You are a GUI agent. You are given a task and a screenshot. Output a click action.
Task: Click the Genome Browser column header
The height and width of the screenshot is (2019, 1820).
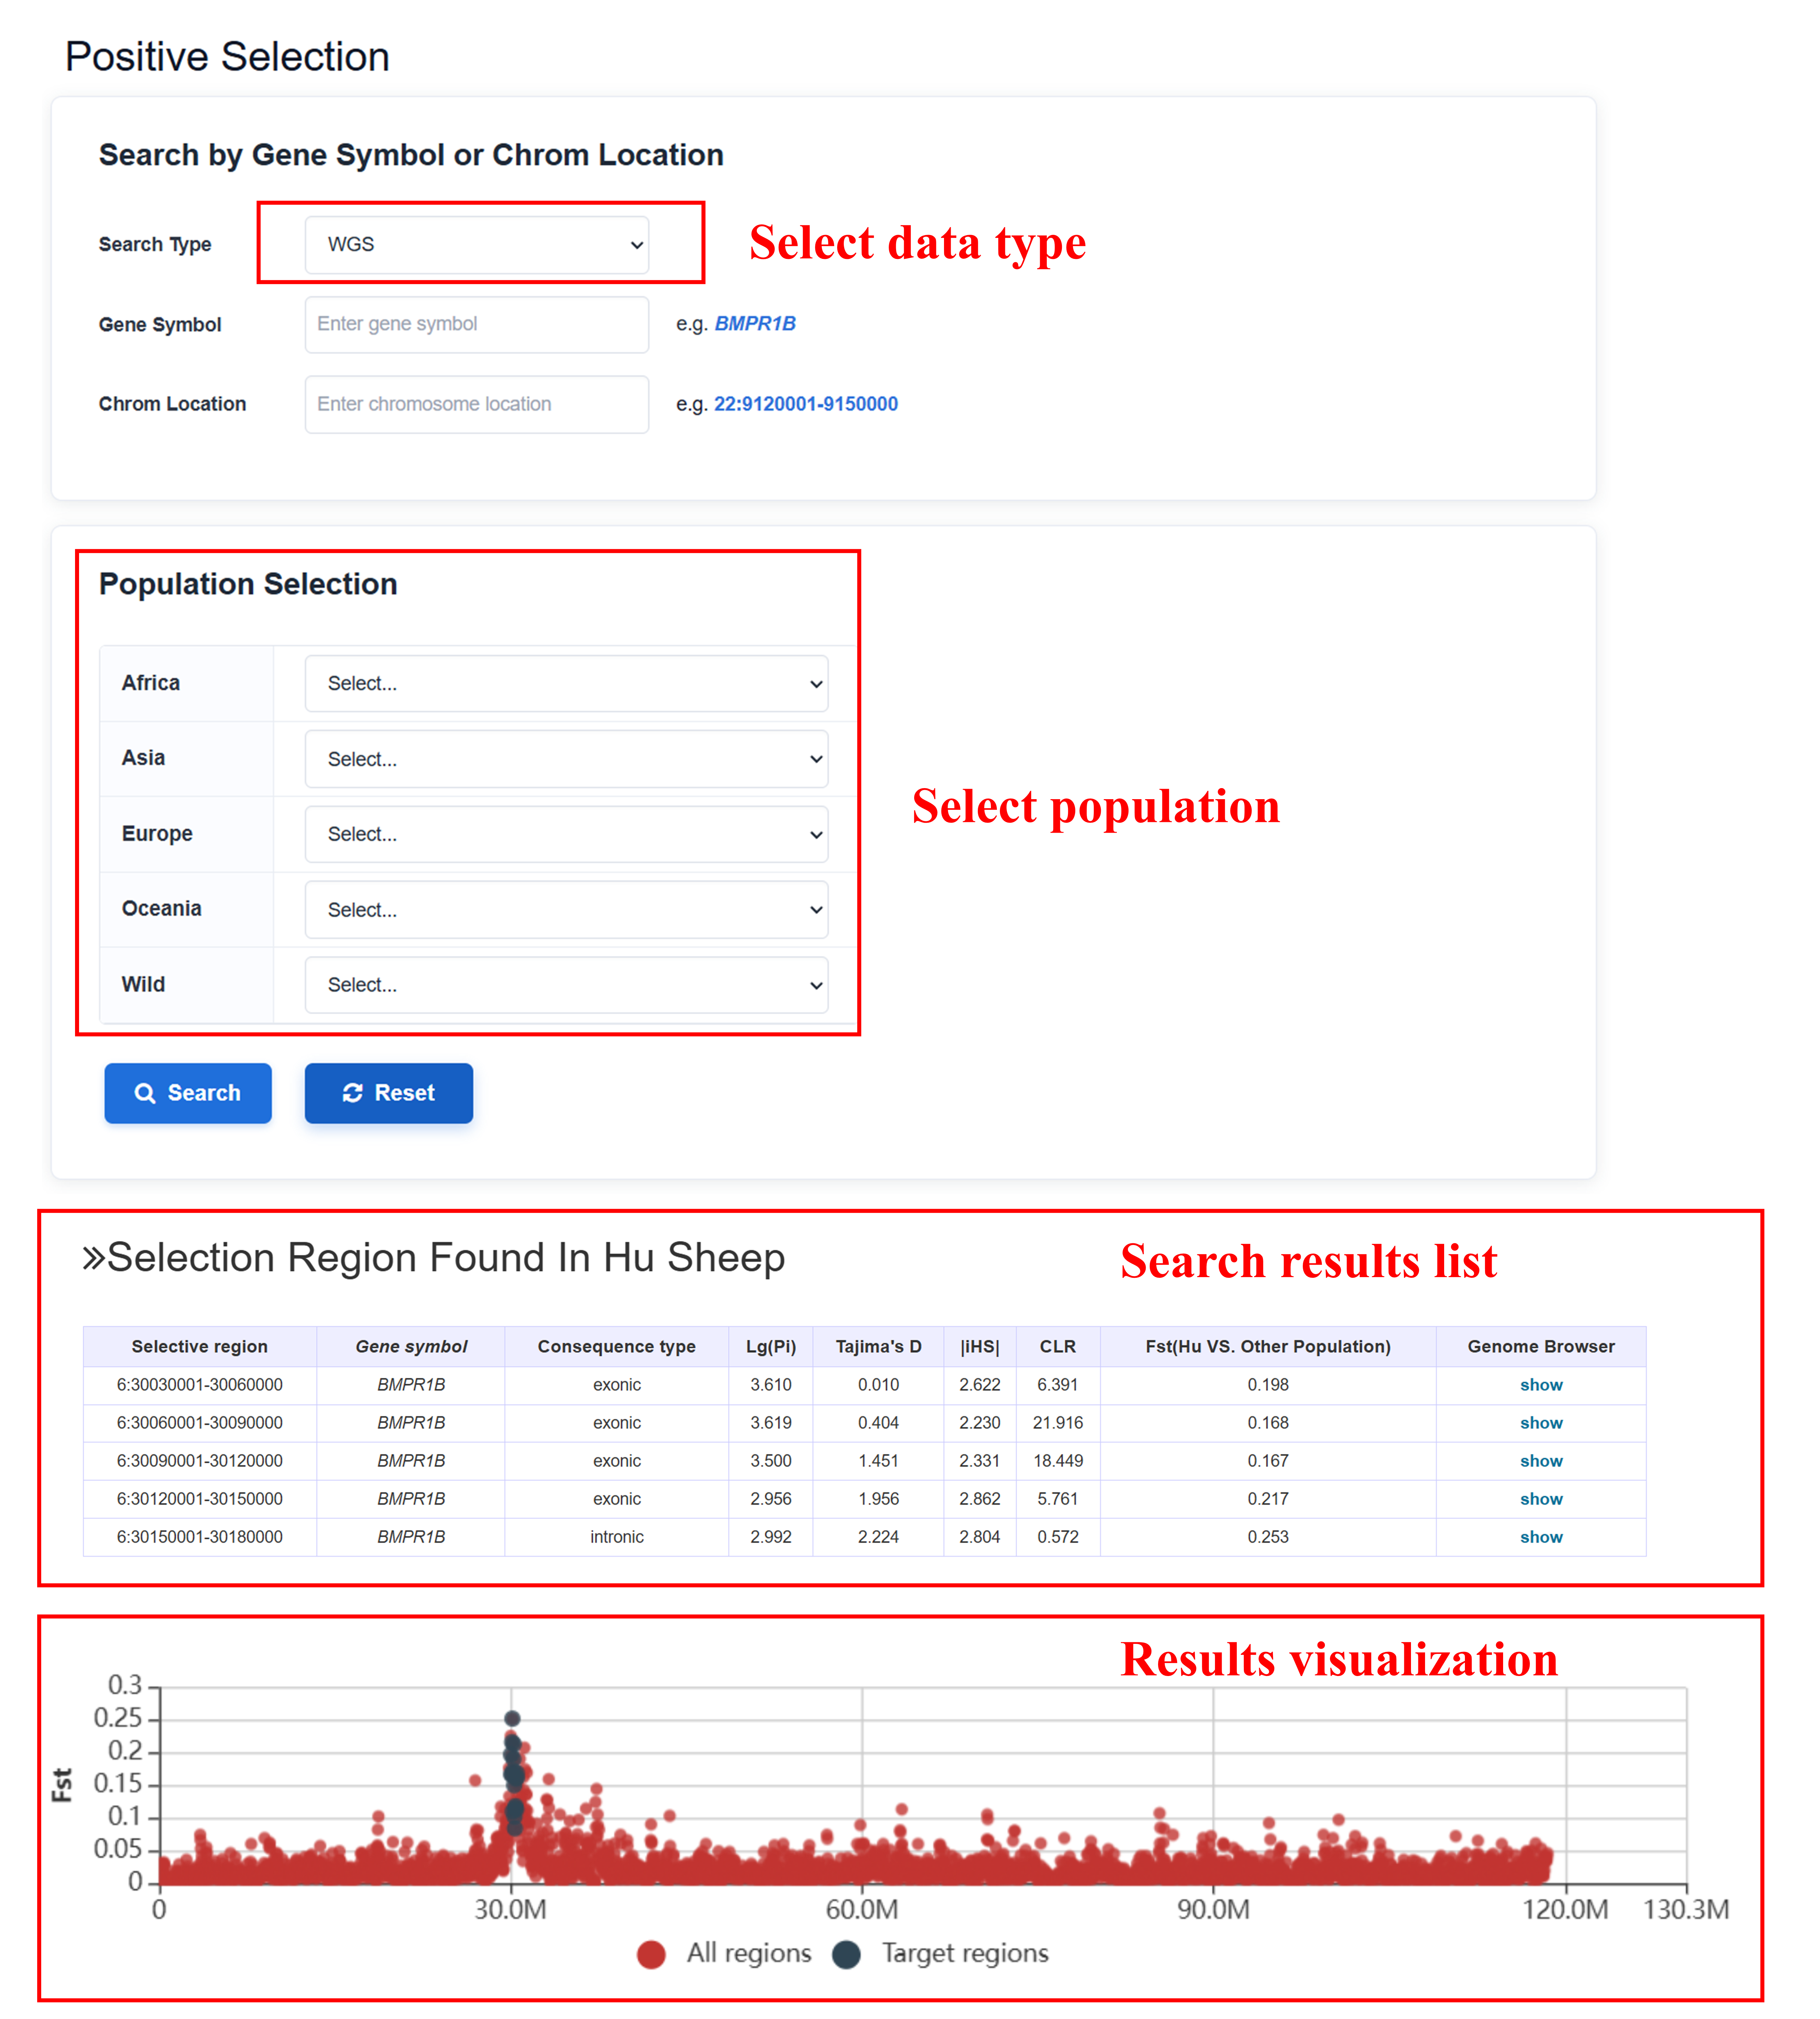point(1541,1347)
